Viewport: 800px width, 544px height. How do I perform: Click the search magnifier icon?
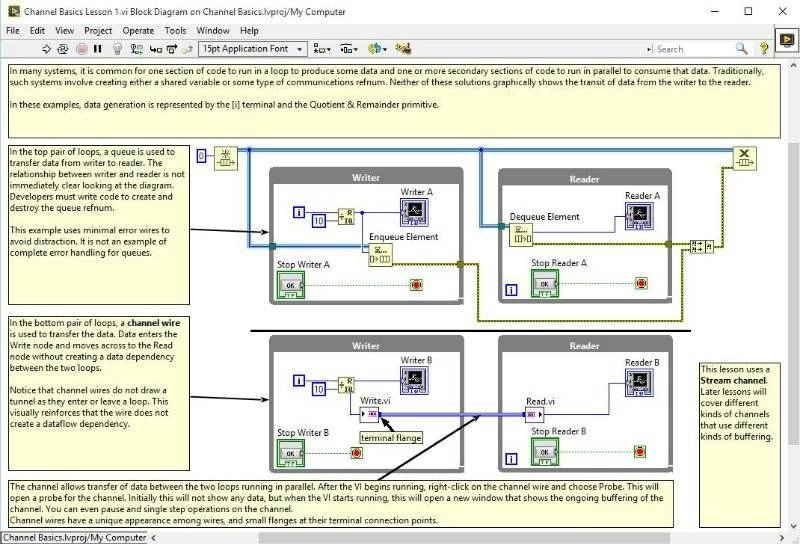(741, 49)
